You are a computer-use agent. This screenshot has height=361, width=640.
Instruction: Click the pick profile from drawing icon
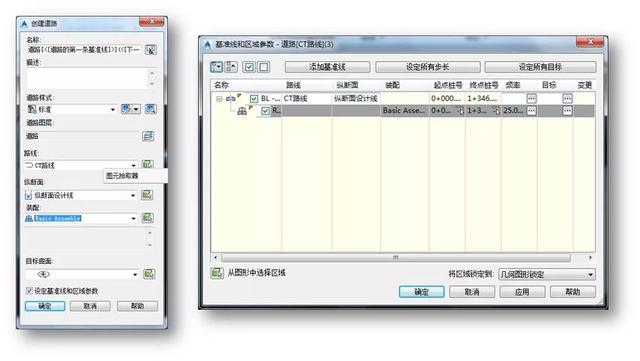click(147, 195)
